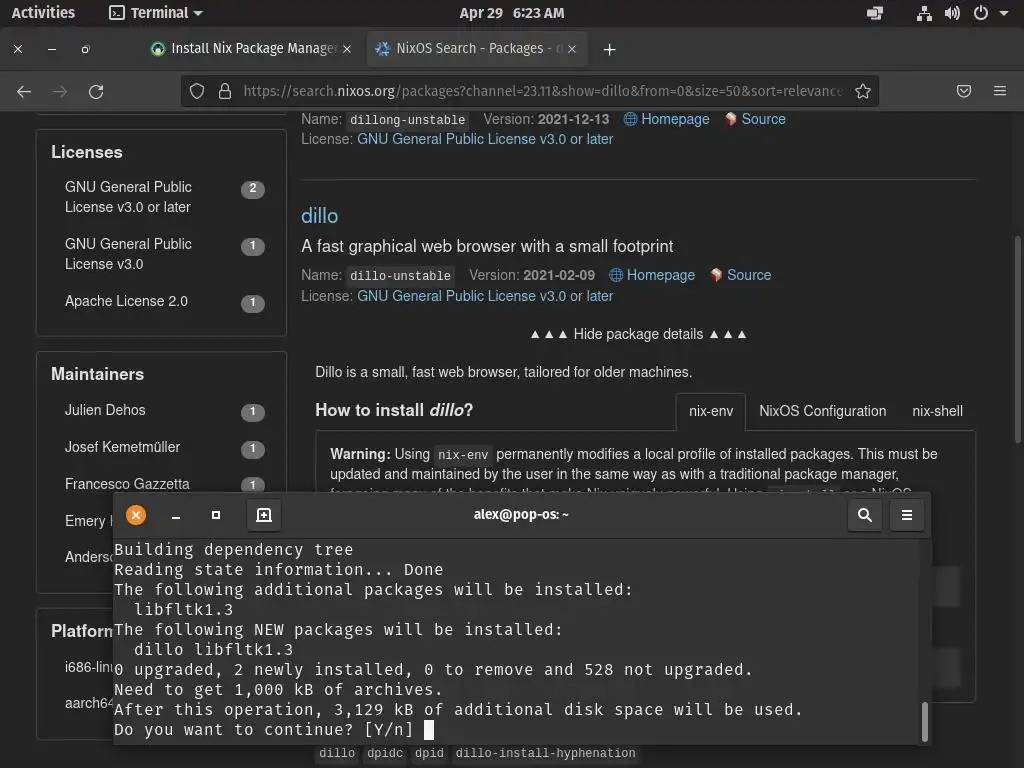Bookmark this page with the star icon
This screenshot has height=768, width=1024.
pyautogui.click(x=863, y=91)
